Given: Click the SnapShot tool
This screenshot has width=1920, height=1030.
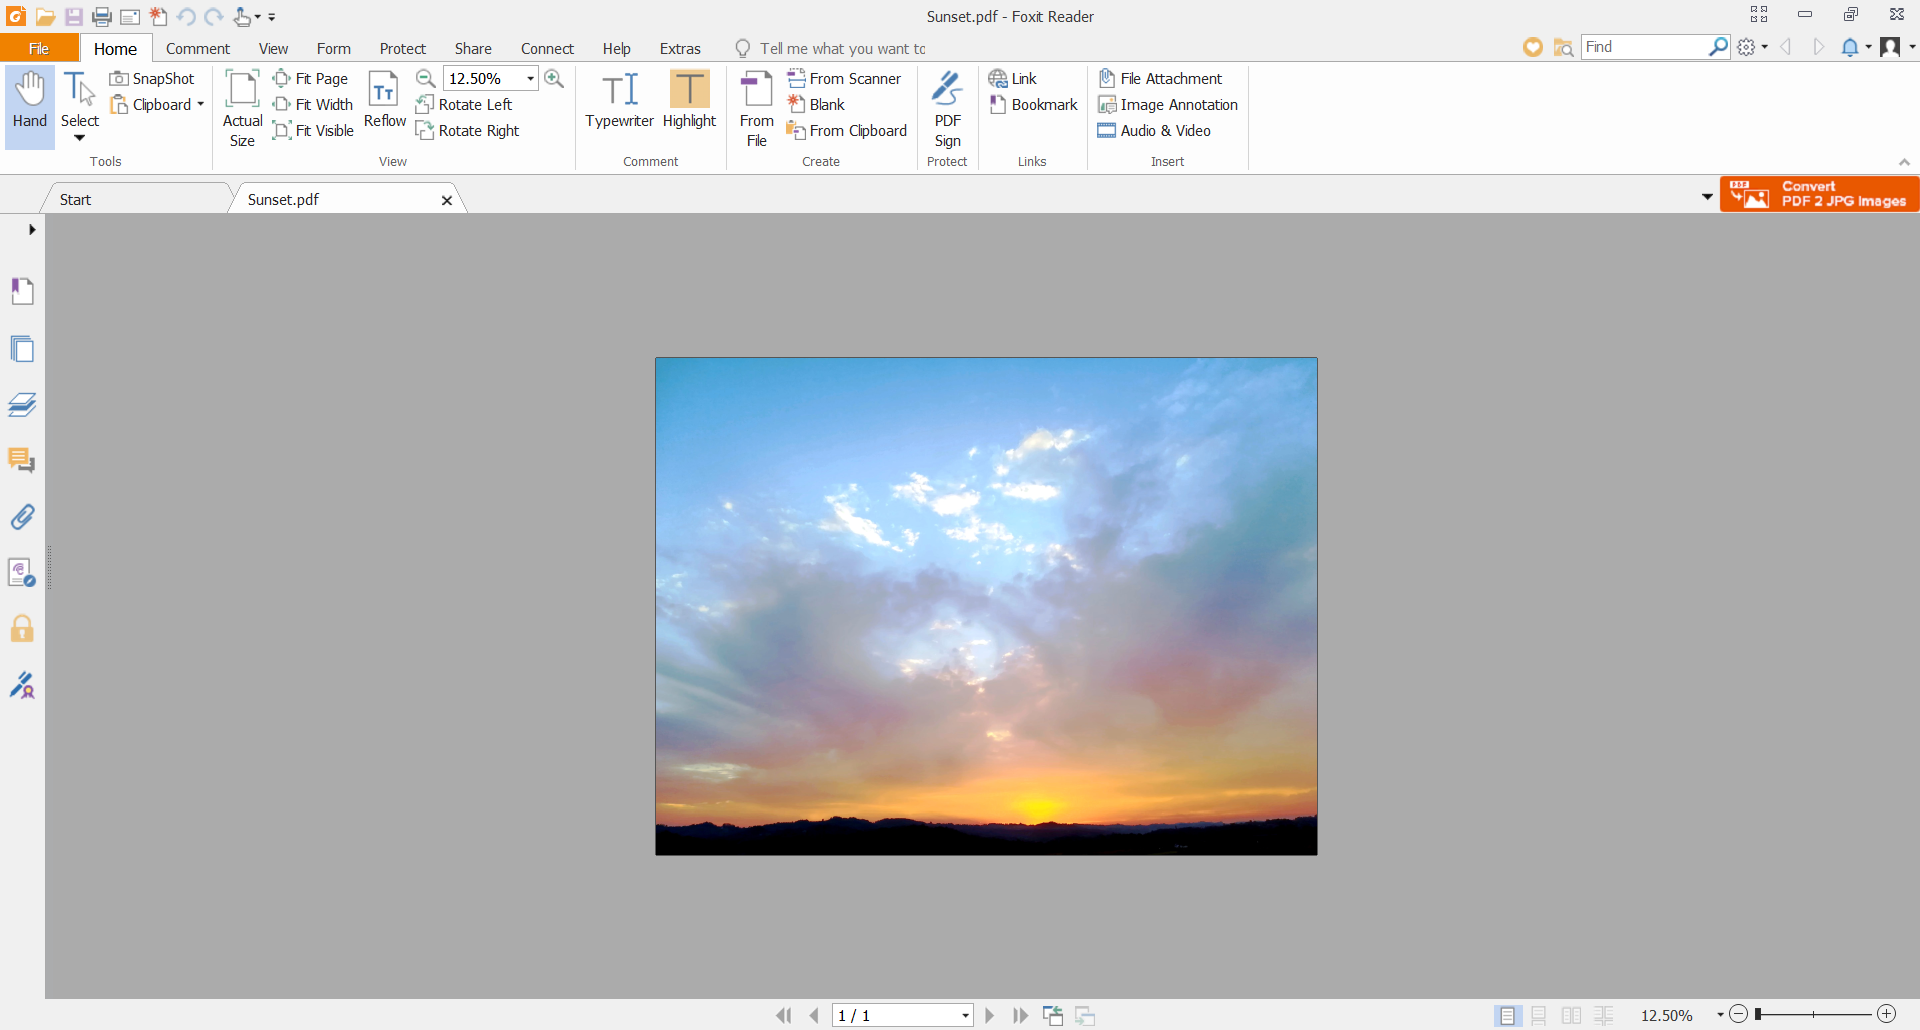Looking at the screenshot, I should coord(153,79).
